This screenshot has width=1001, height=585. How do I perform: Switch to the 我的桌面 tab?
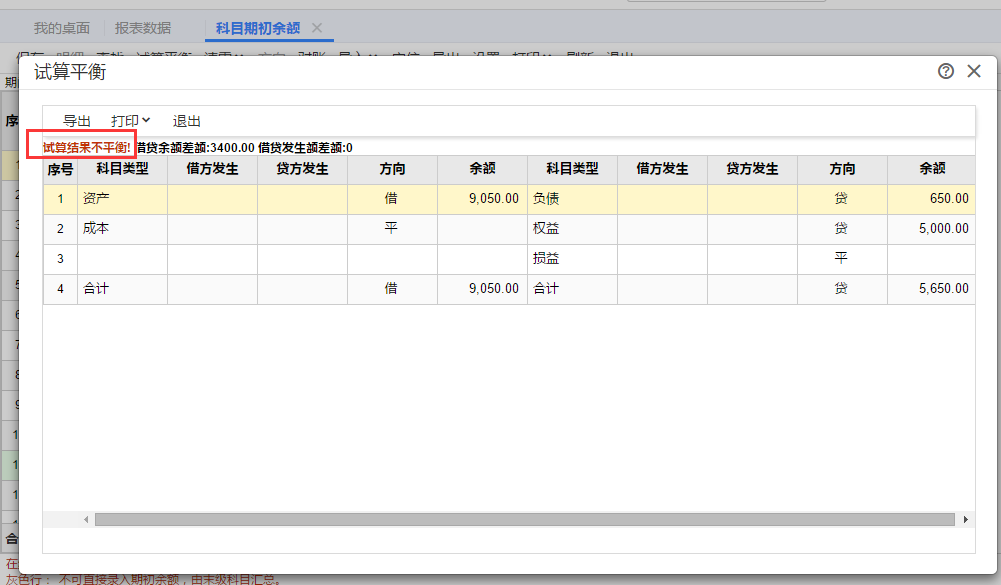coord(62,28)
